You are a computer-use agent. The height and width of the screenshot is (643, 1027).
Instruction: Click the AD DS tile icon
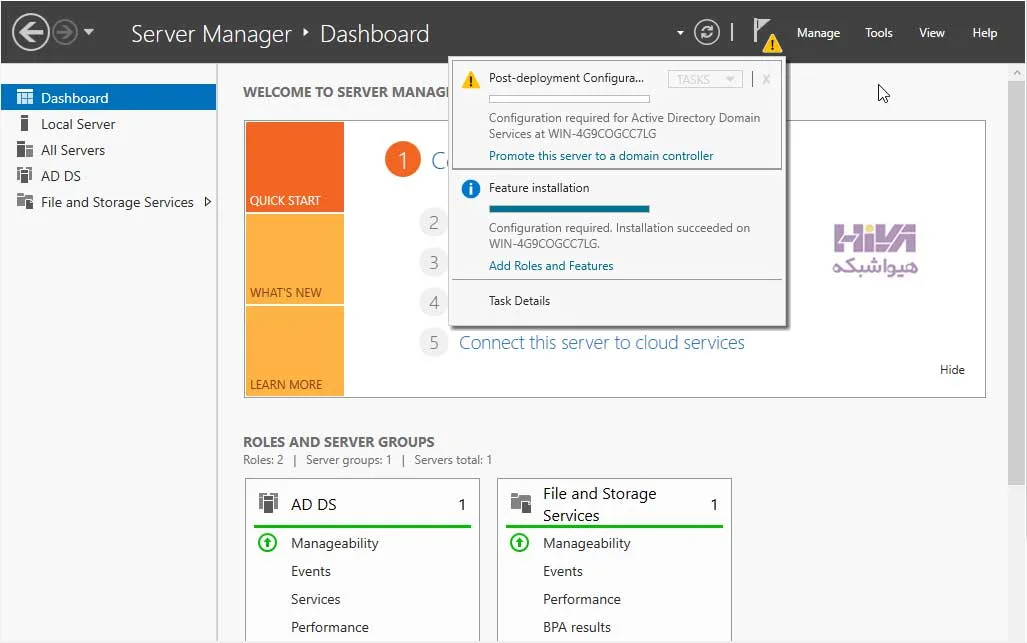click(x=268, y=503)
